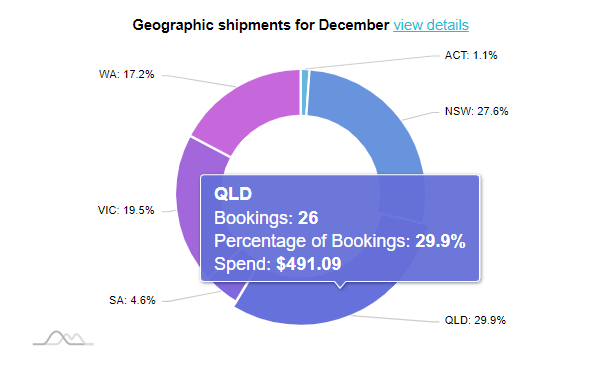Screen dimensions: 599x366
Task: Click the QLD heading in the tooltip
Action: tap(233, 194)
